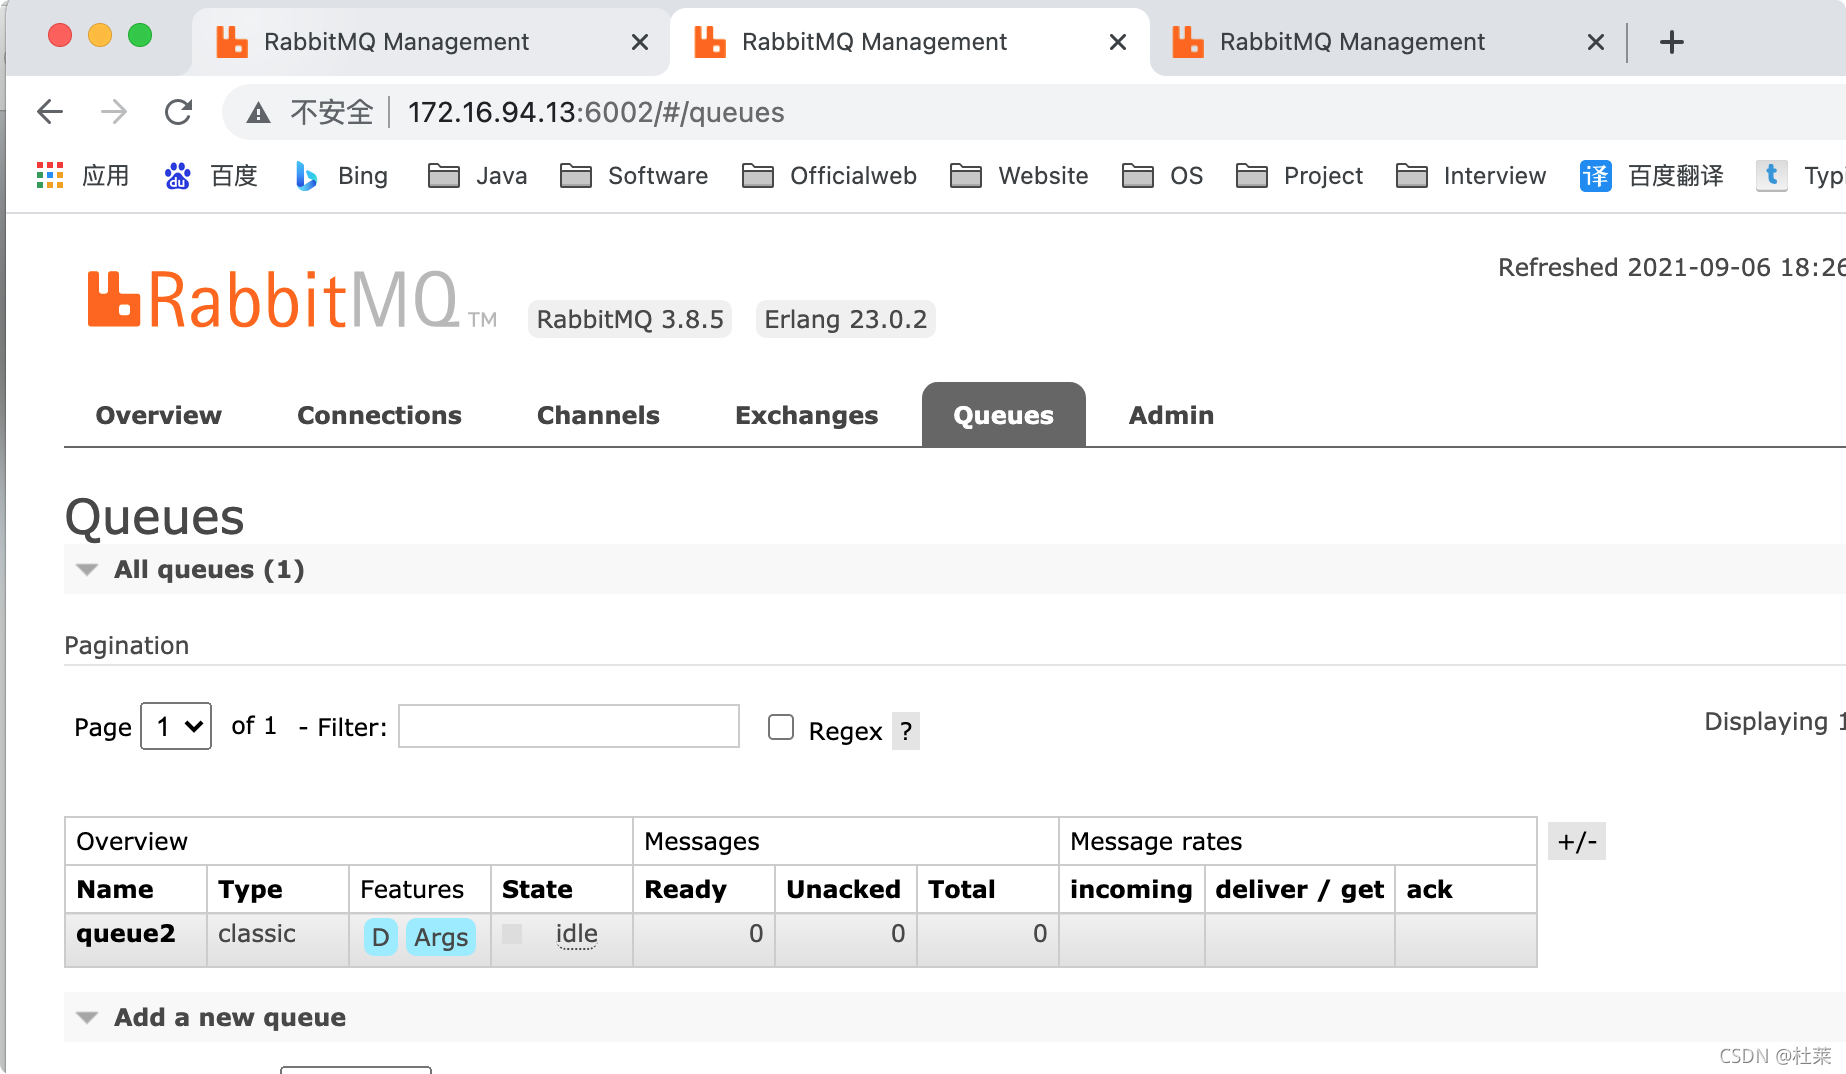Open the apps grid bookmark icon
Viewport: 1846px width, 1074px height.
coord(50,175)
